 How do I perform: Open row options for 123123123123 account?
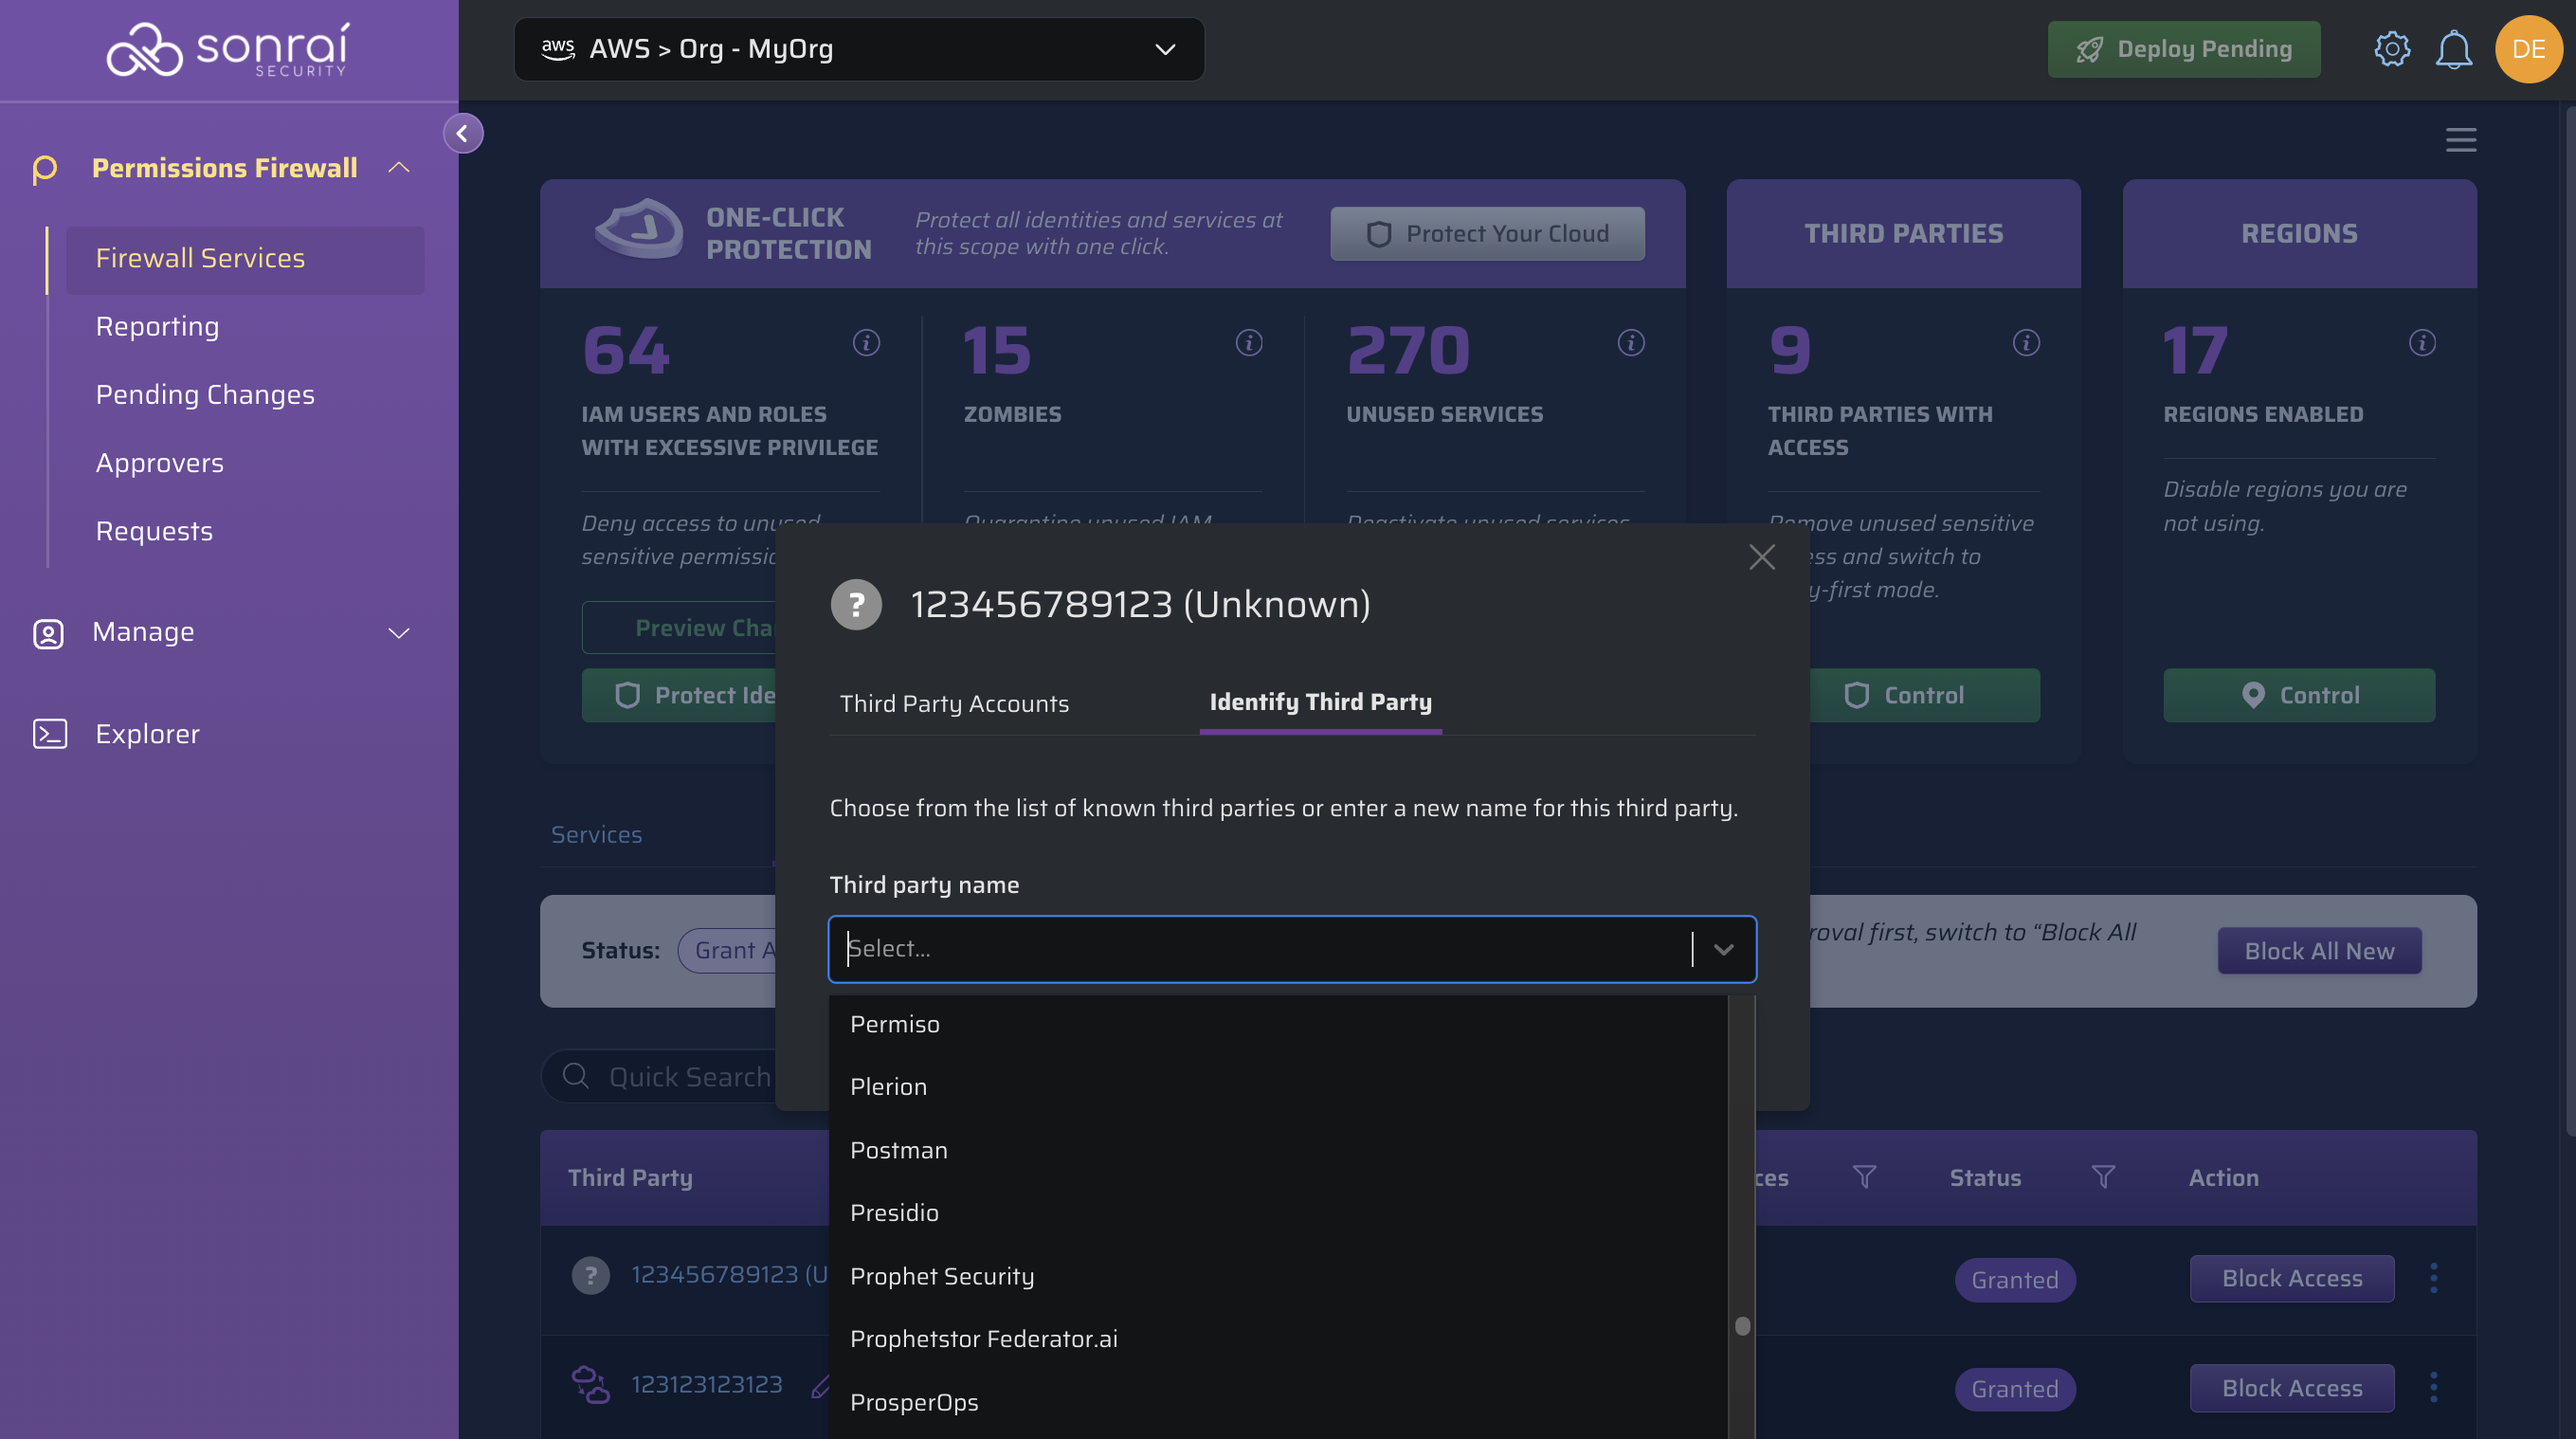[x=2434, y=1388]
